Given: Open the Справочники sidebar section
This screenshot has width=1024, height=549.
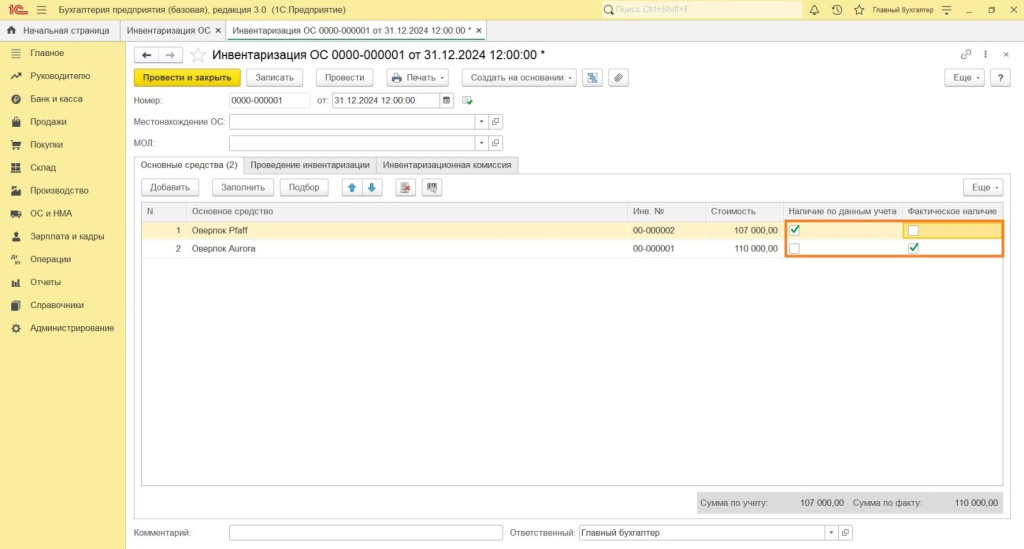Looking at the screenshot, I should pos(57,306).
